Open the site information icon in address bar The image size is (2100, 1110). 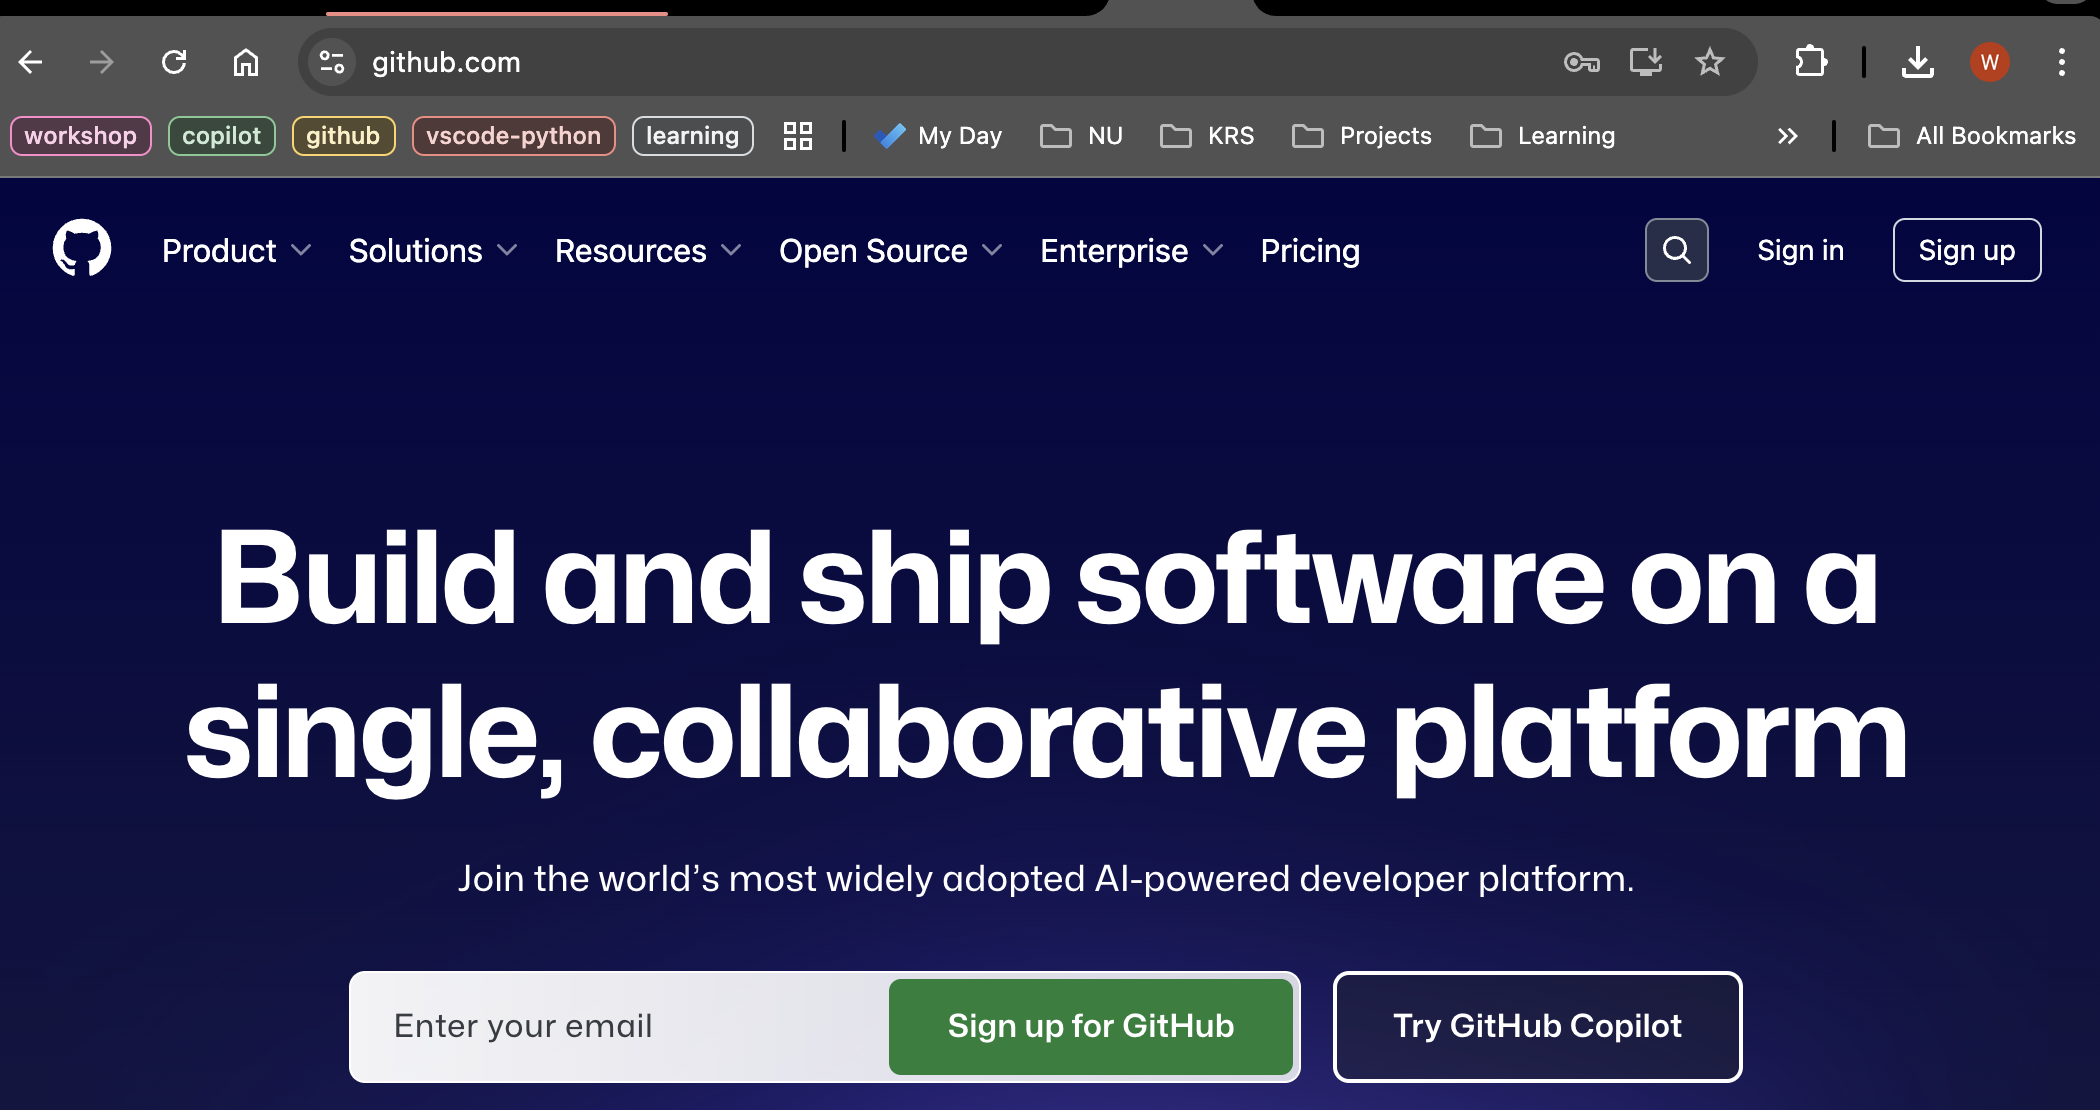pos(332,62)
